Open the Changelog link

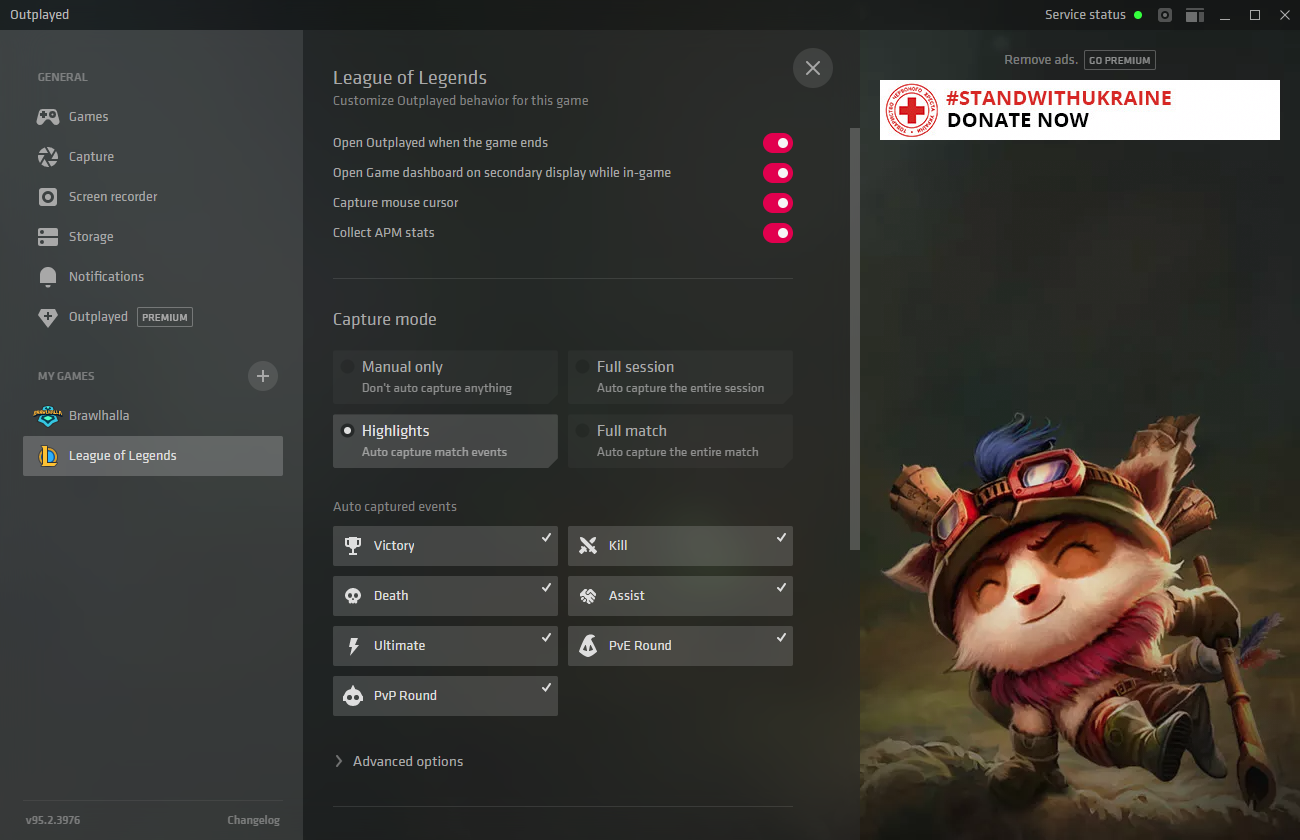[253, 820]
